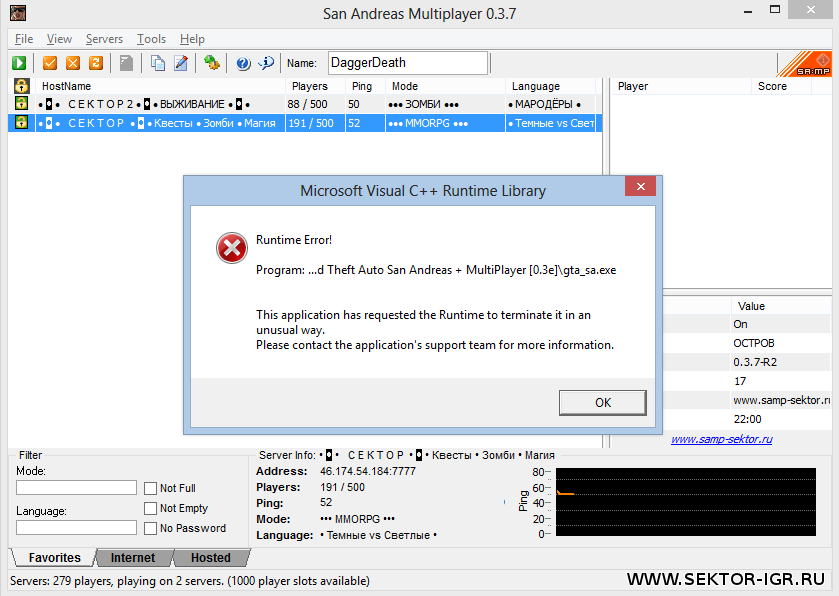839x596 pixels.
Task: Click the grayed-out Master List icon
Action: [x=126, y=63]
